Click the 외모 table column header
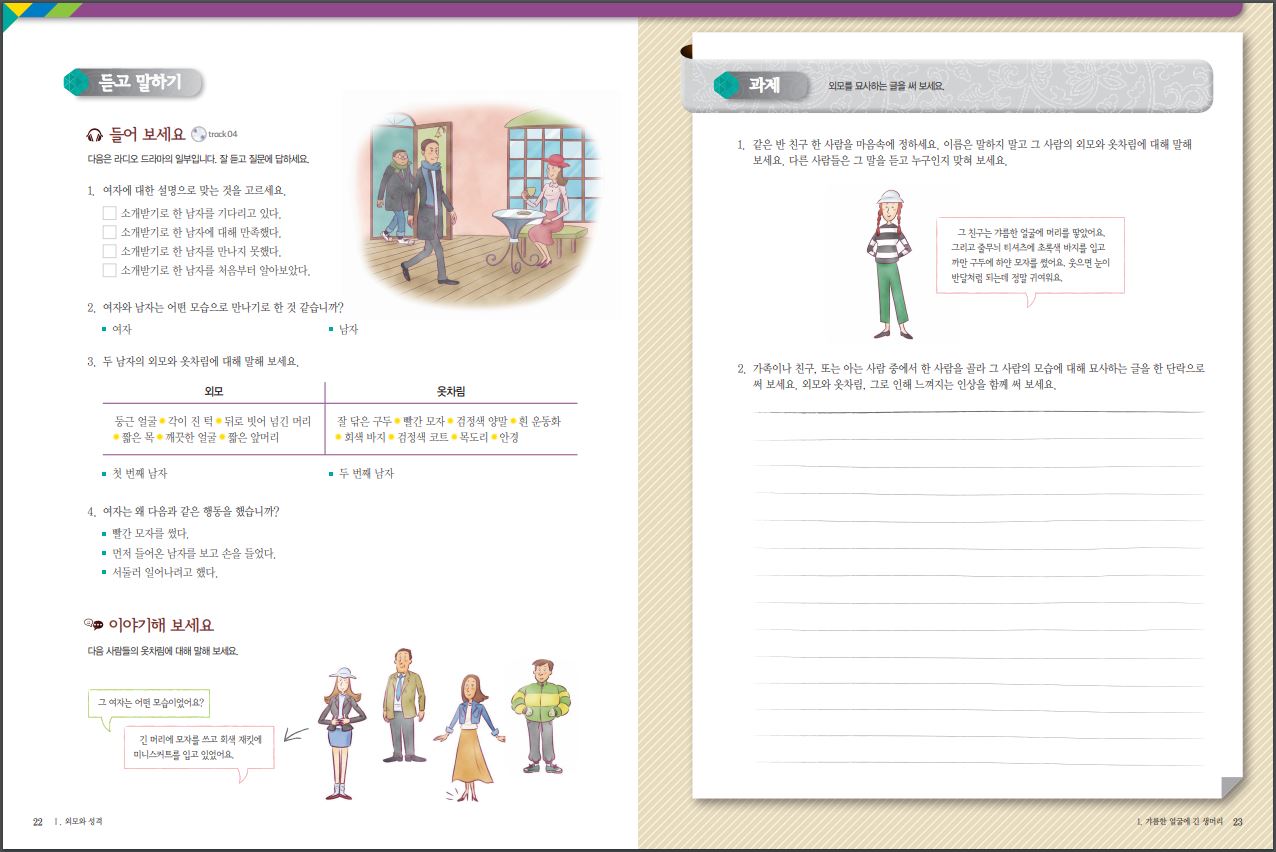Image resolution: width=1276 pixels, height=852 pixels. click(x=213, y=391)
